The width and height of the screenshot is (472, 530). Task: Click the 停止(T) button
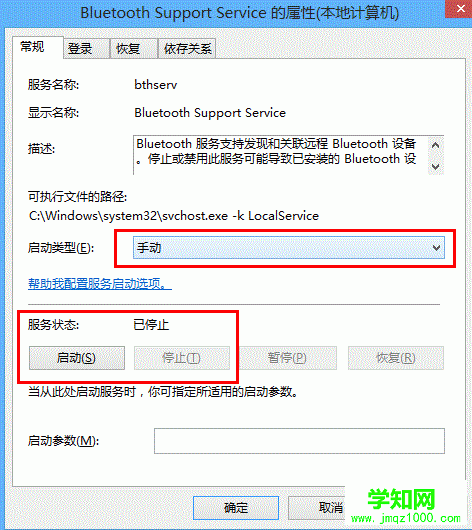pos(182,358)
